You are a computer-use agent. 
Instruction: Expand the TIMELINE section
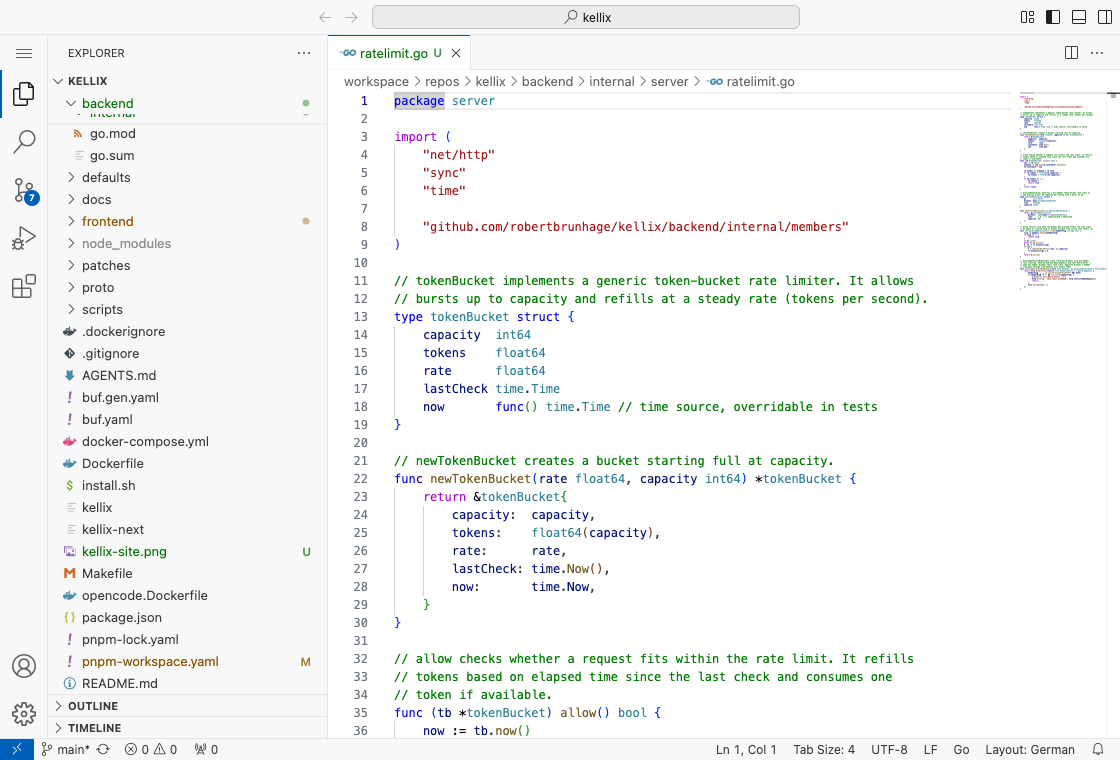188,728
